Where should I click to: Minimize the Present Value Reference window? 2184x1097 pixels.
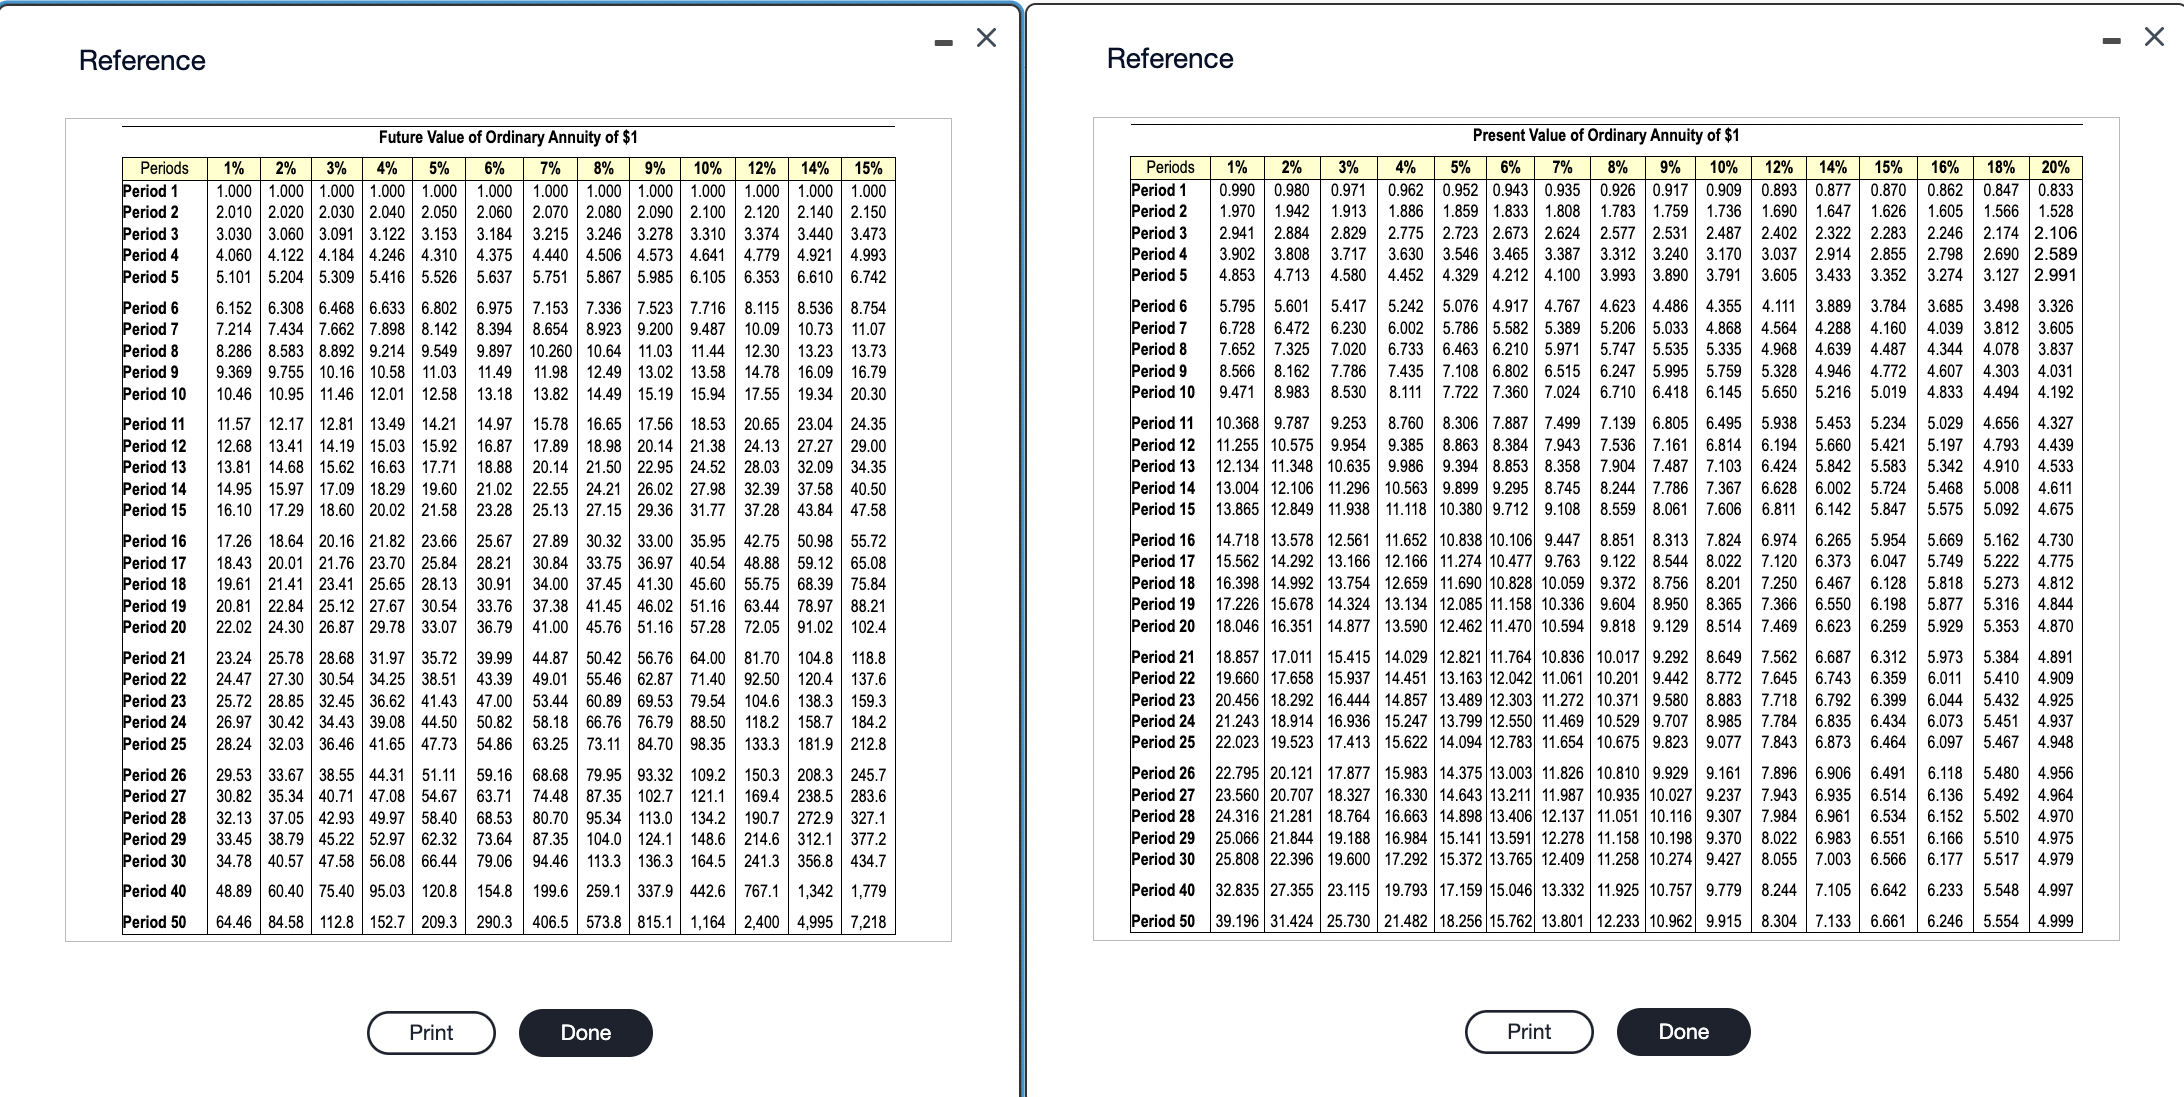(2110, 38)
